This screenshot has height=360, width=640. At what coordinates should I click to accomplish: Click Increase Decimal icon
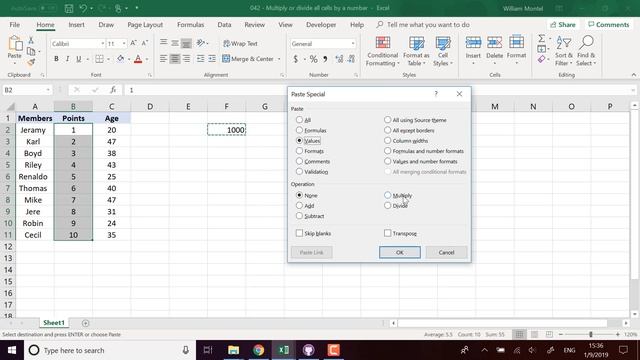point(339,59)
